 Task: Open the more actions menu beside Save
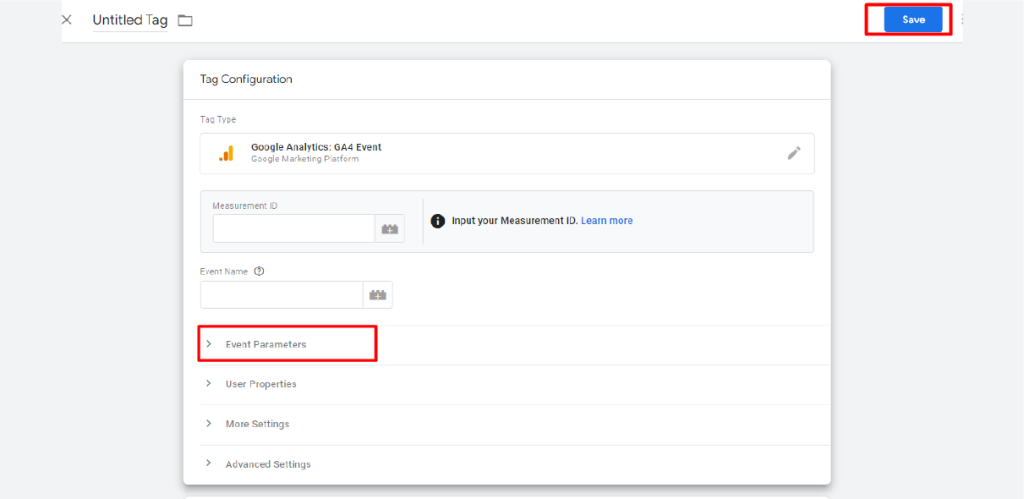click(961, 20)
